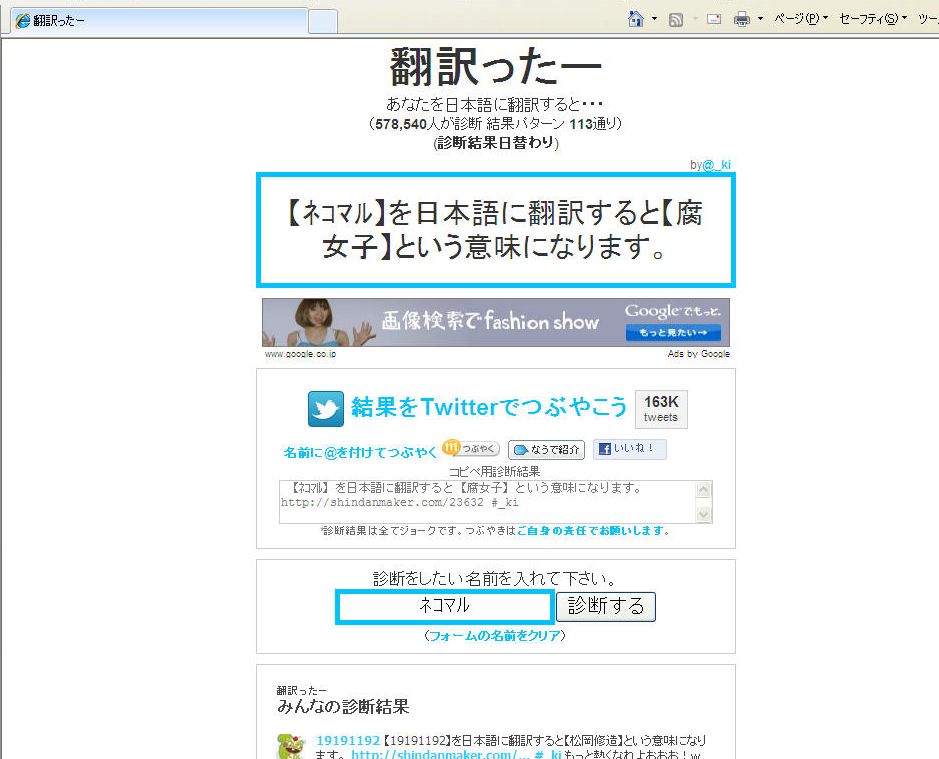Image resolution: width=939 pixels, height=759 pixels.
Task: Expand the Print button dropdown arrow
Action: 760,19
